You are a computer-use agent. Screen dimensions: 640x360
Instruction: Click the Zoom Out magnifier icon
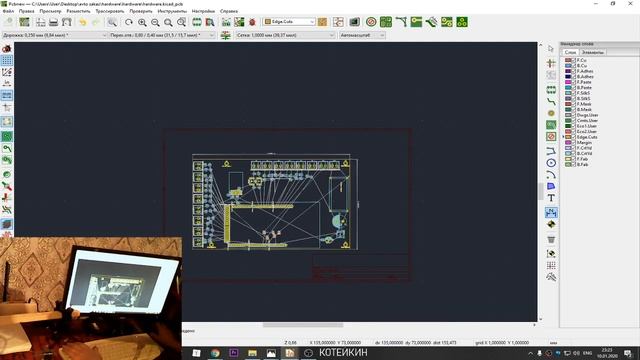[x=155, y=22]
